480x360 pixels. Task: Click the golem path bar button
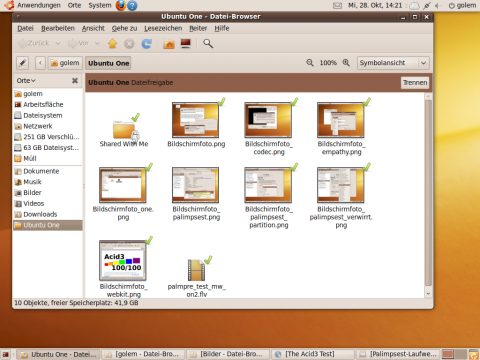(x=65, y=63)
